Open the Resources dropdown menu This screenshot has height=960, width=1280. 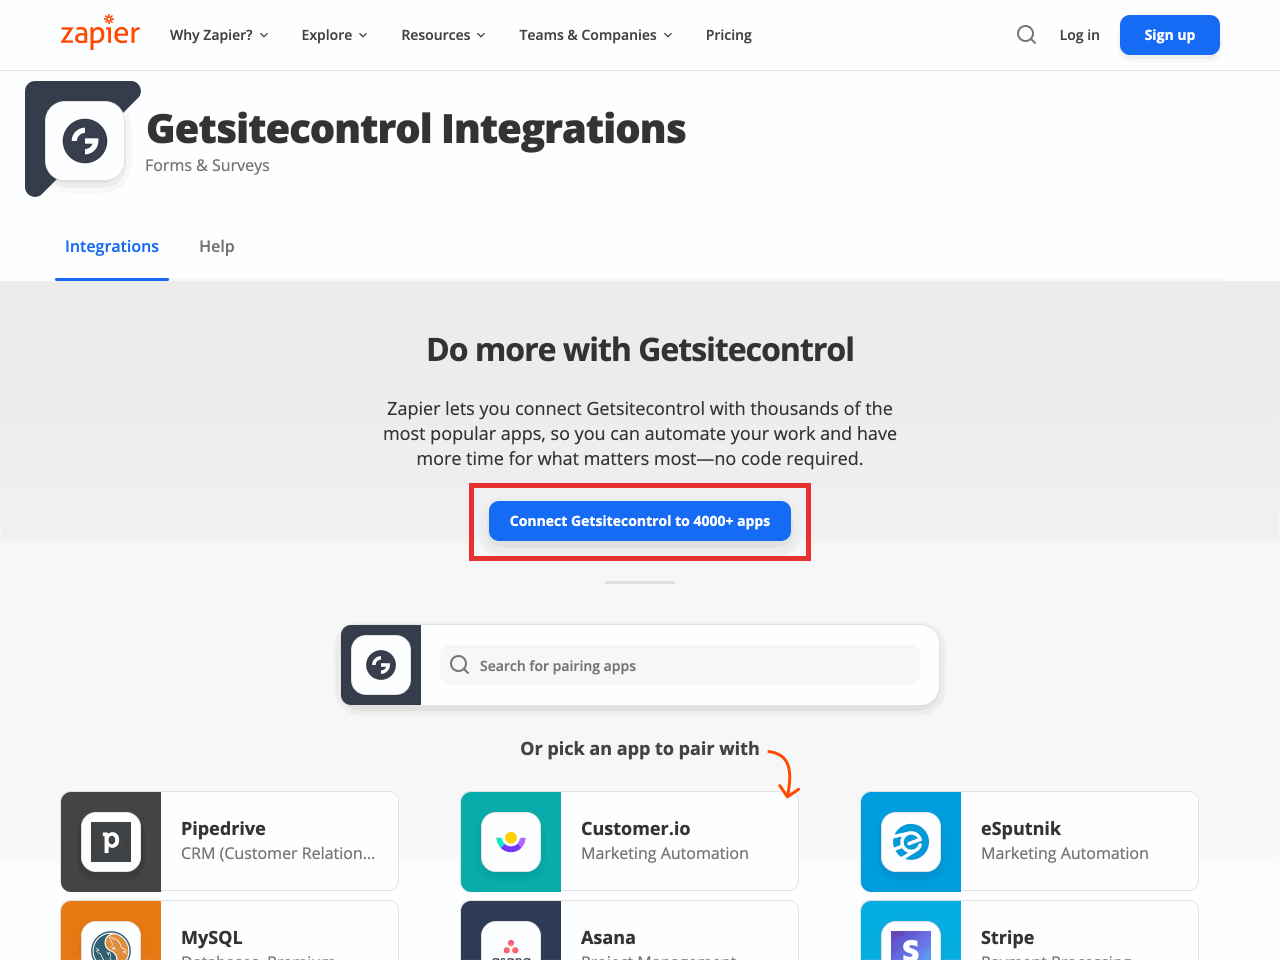click(x=443, y=35)
